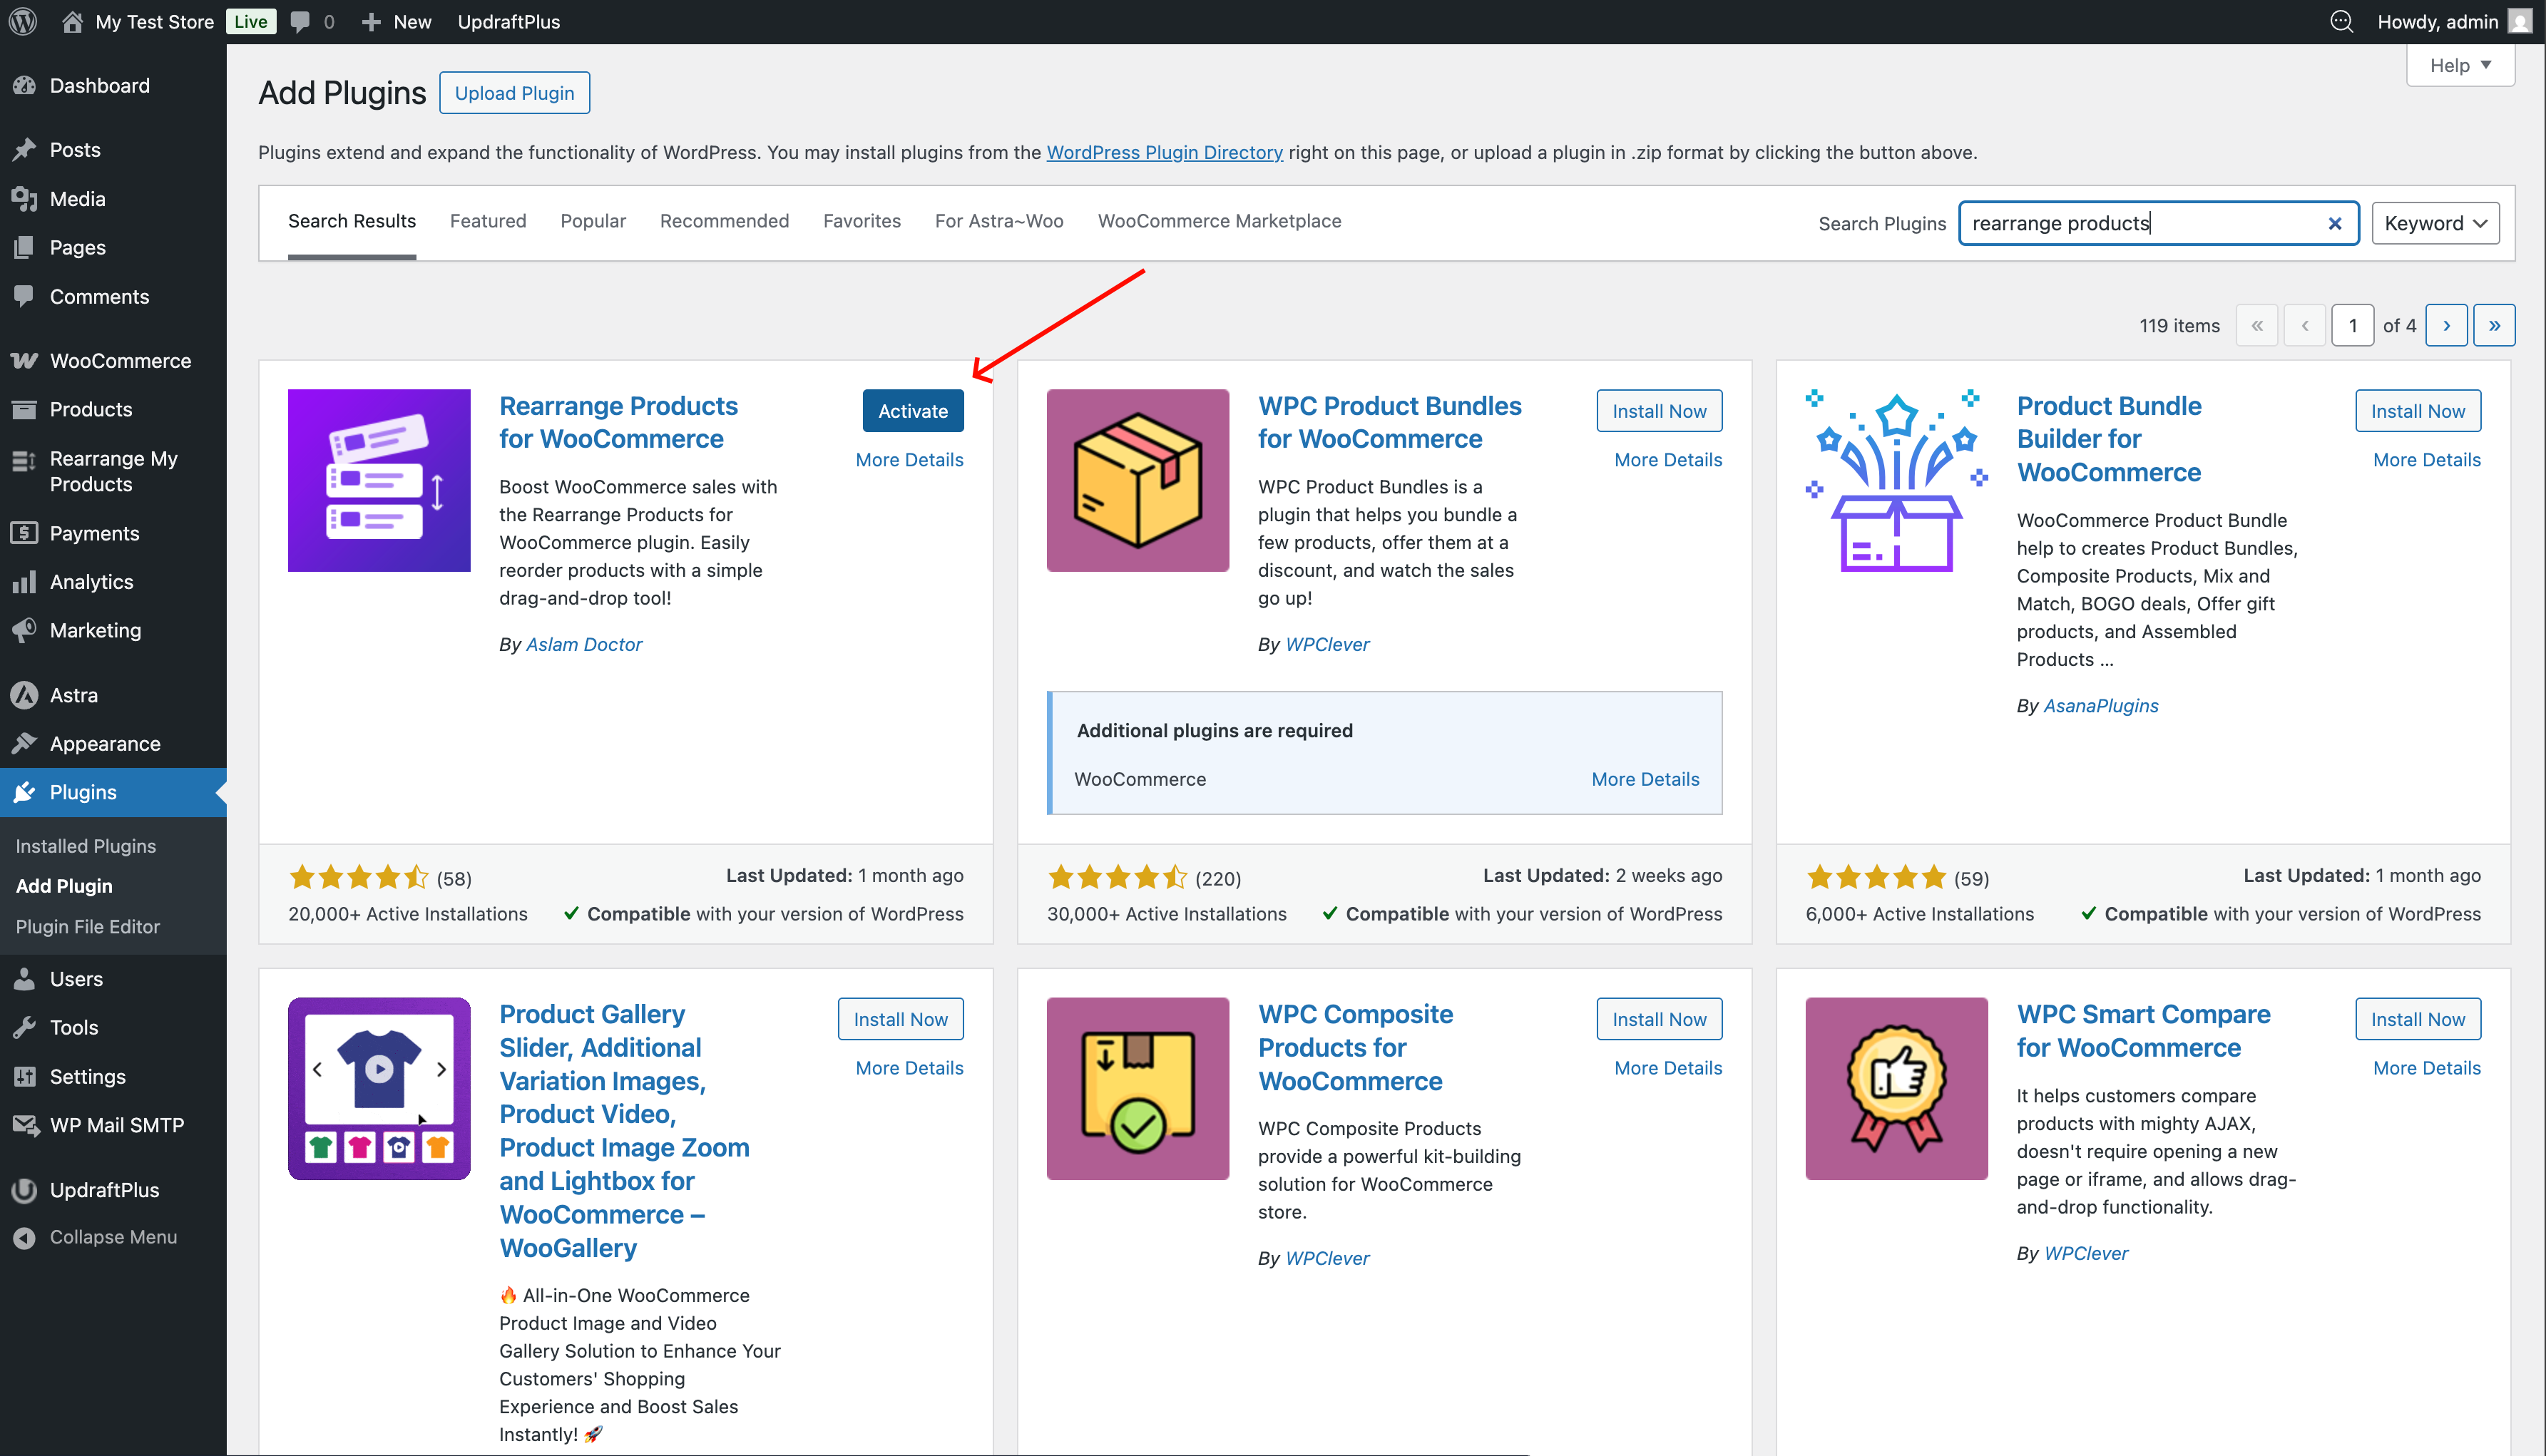
Task: Select the Search Results tab
Action: pyautogui.click(x=352, y=221)
